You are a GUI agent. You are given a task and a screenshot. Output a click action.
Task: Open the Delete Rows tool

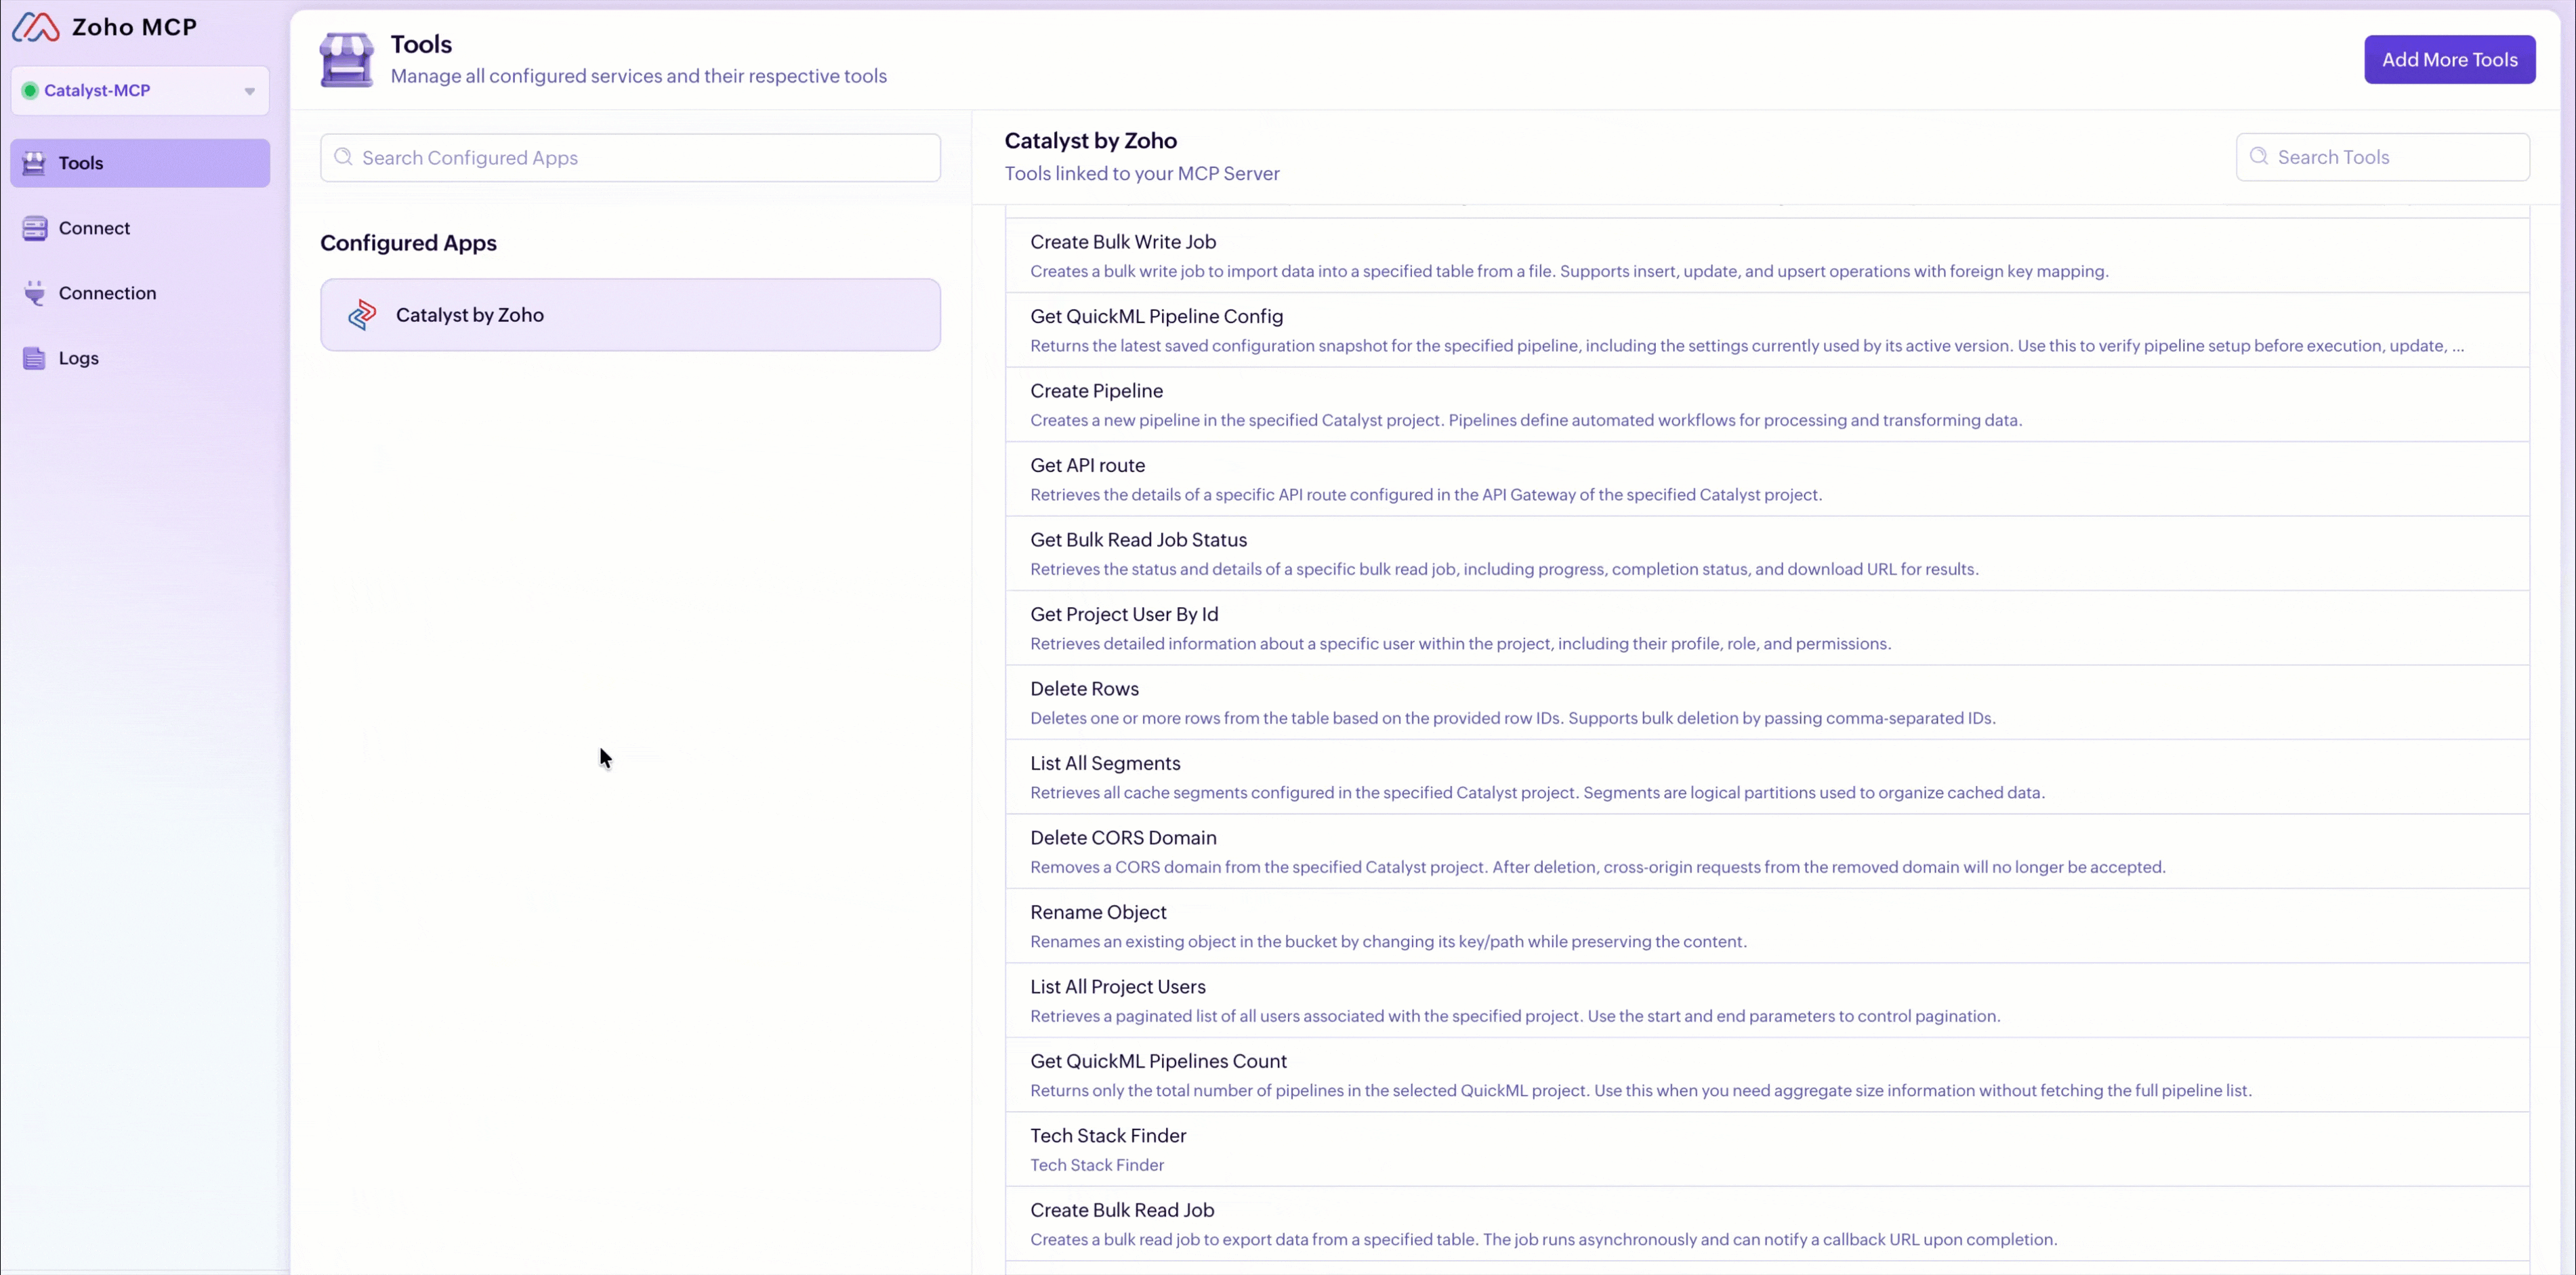point(1767,703)
